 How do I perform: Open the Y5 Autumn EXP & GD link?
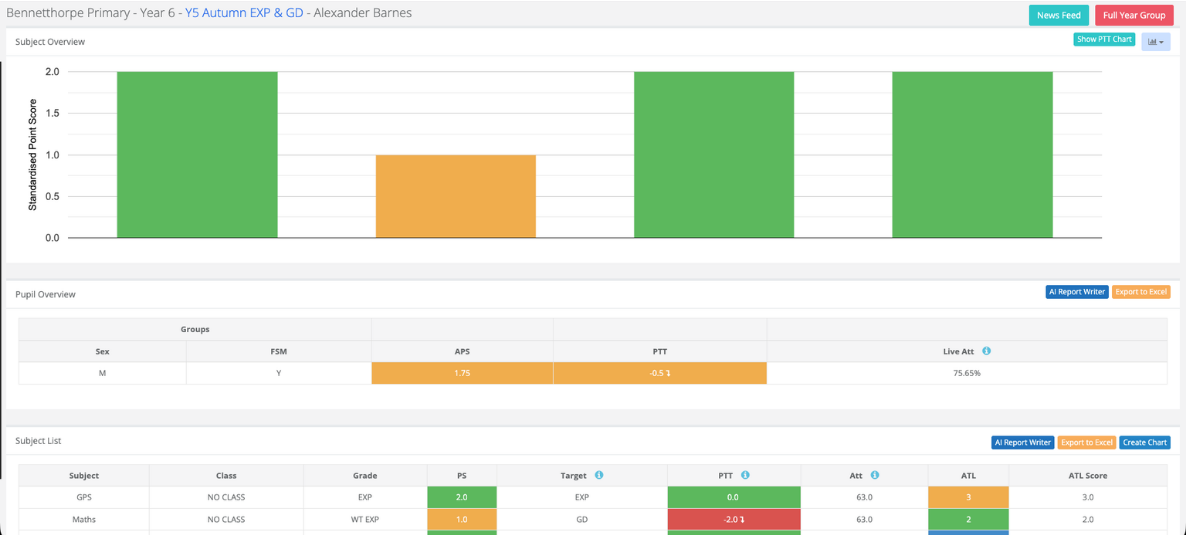tap(242, 13)
